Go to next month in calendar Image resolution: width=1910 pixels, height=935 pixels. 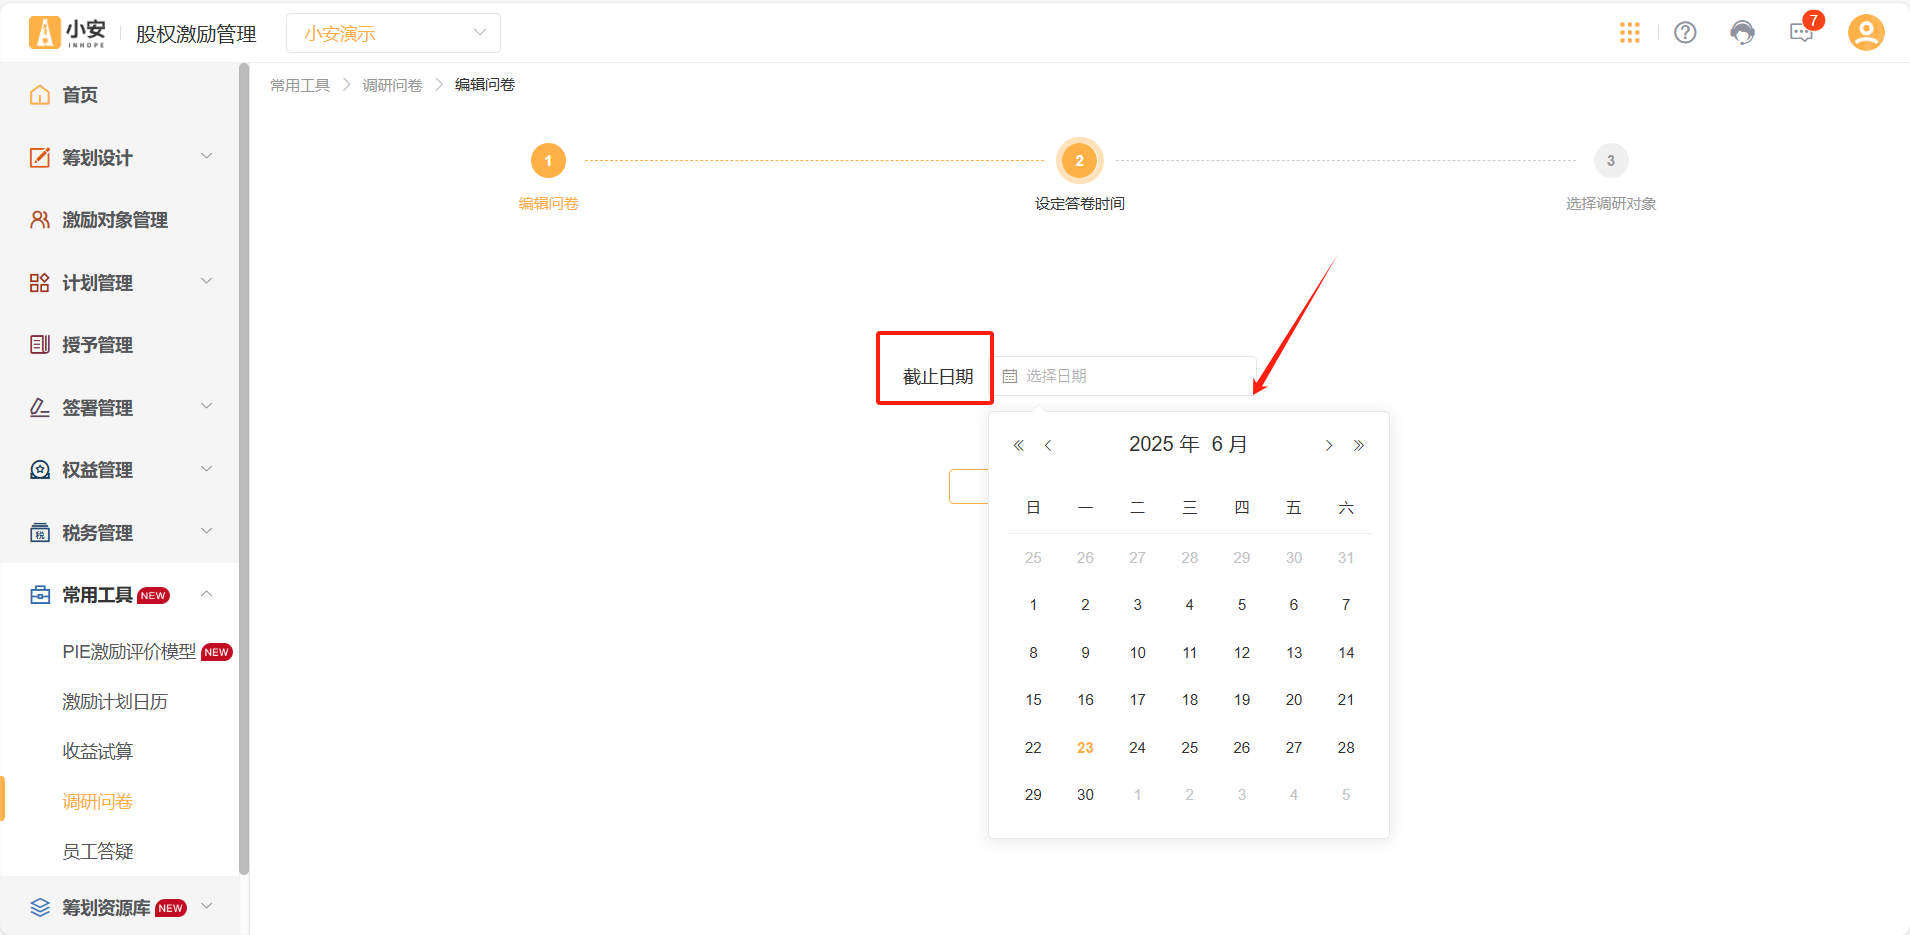(1329, 445)
